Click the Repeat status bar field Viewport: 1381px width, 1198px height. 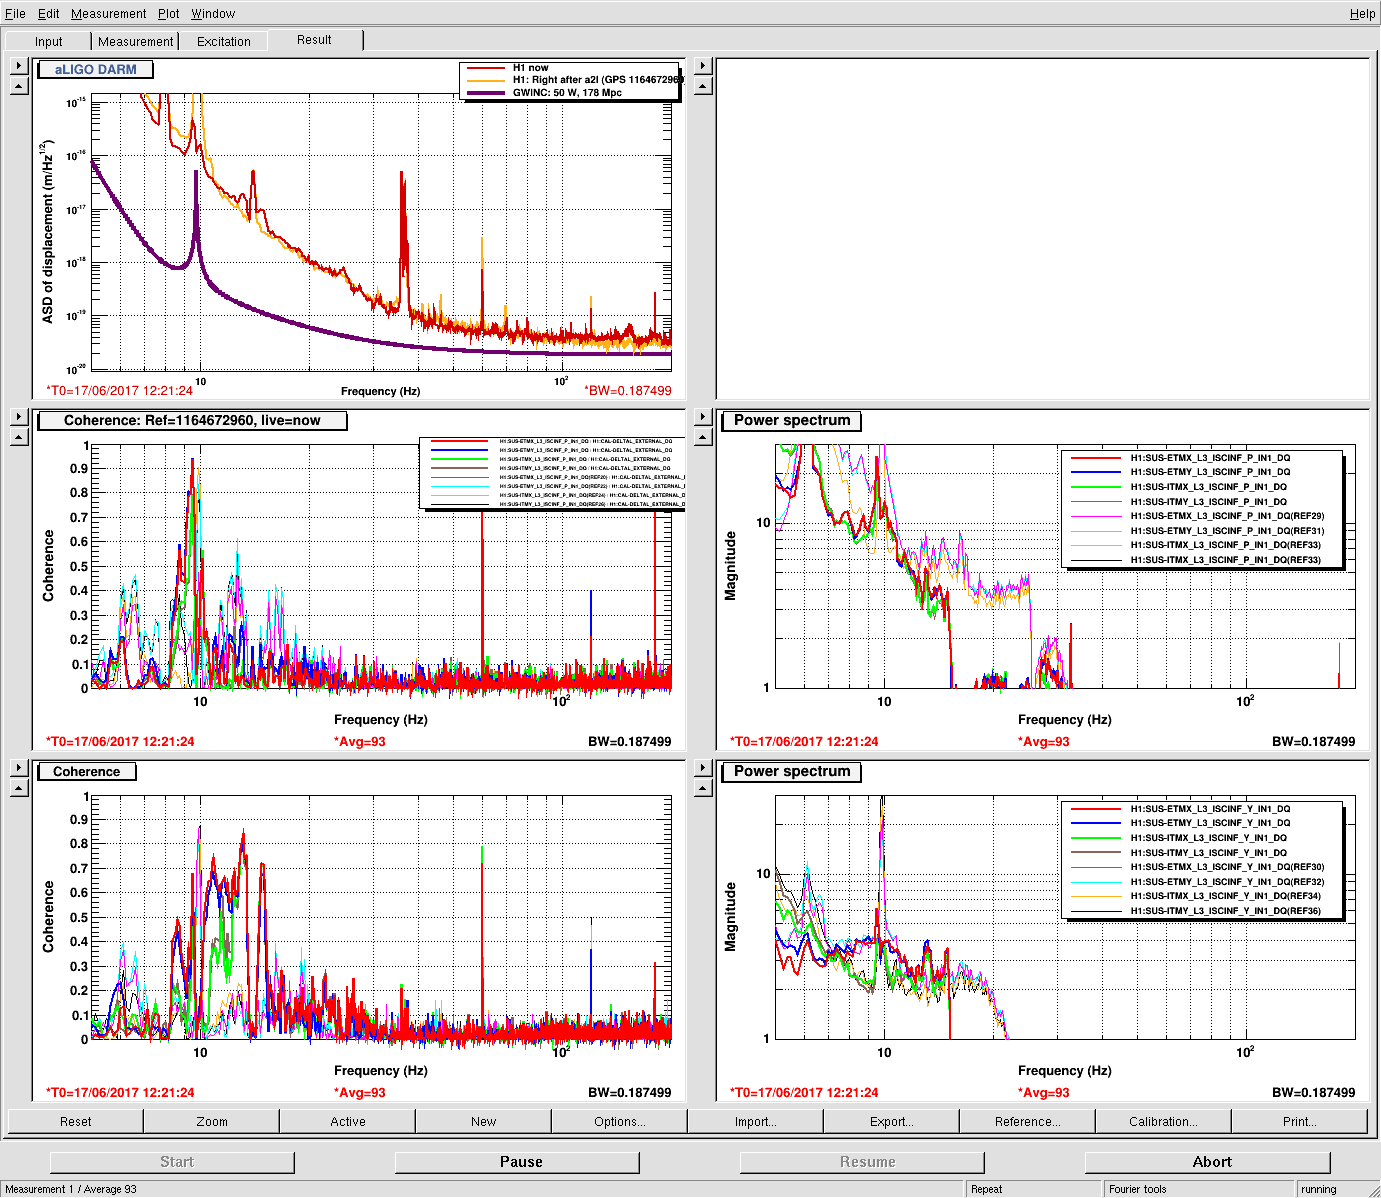(x=1032, y=1189)
